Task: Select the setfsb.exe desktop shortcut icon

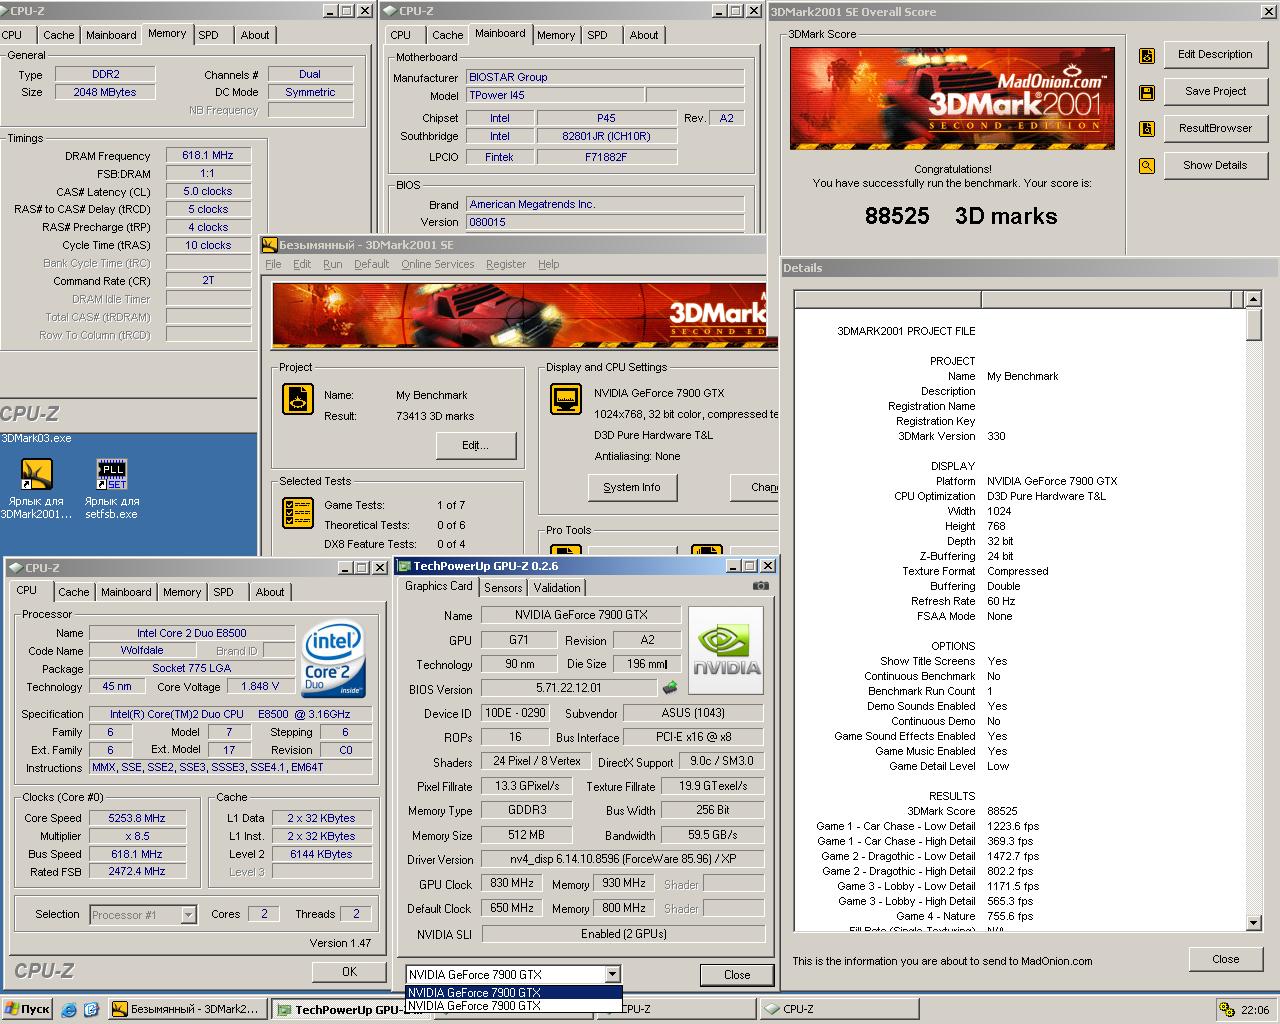Action: 111,474
